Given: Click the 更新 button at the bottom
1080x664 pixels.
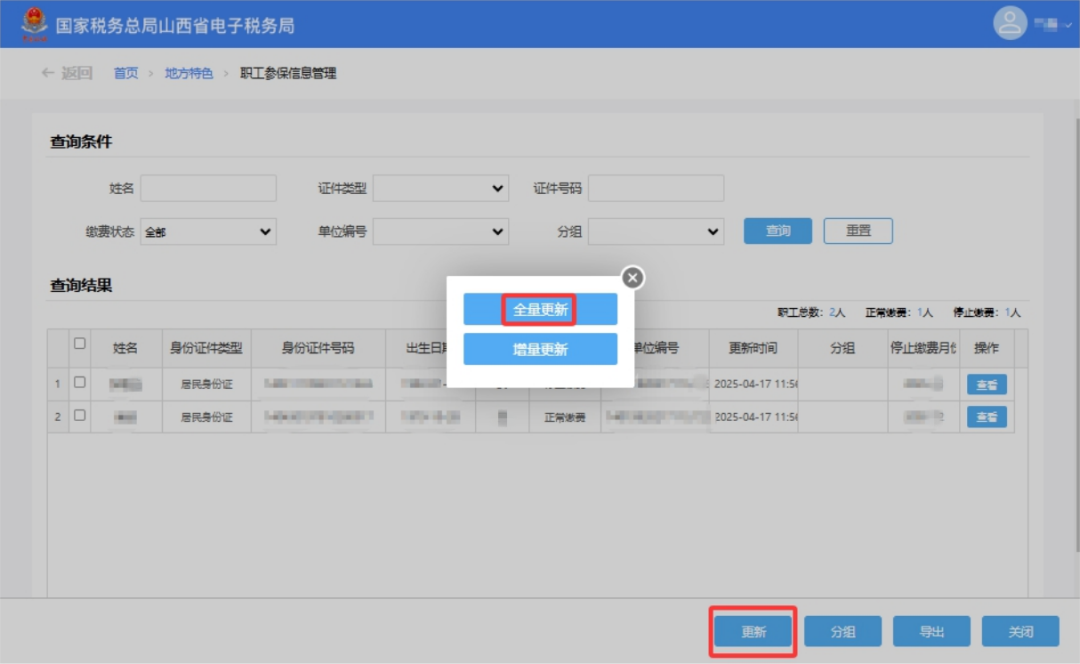Looking at the screenshot, I should [753, 632].
